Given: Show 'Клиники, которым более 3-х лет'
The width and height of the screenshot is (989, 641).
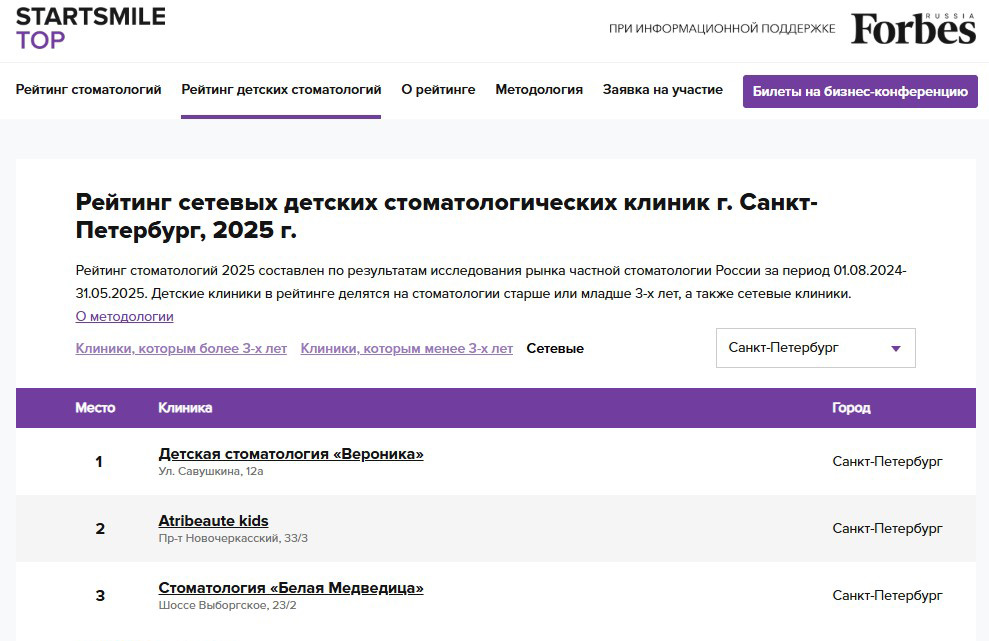Looking at the screenshot, I should click(181, 349).
